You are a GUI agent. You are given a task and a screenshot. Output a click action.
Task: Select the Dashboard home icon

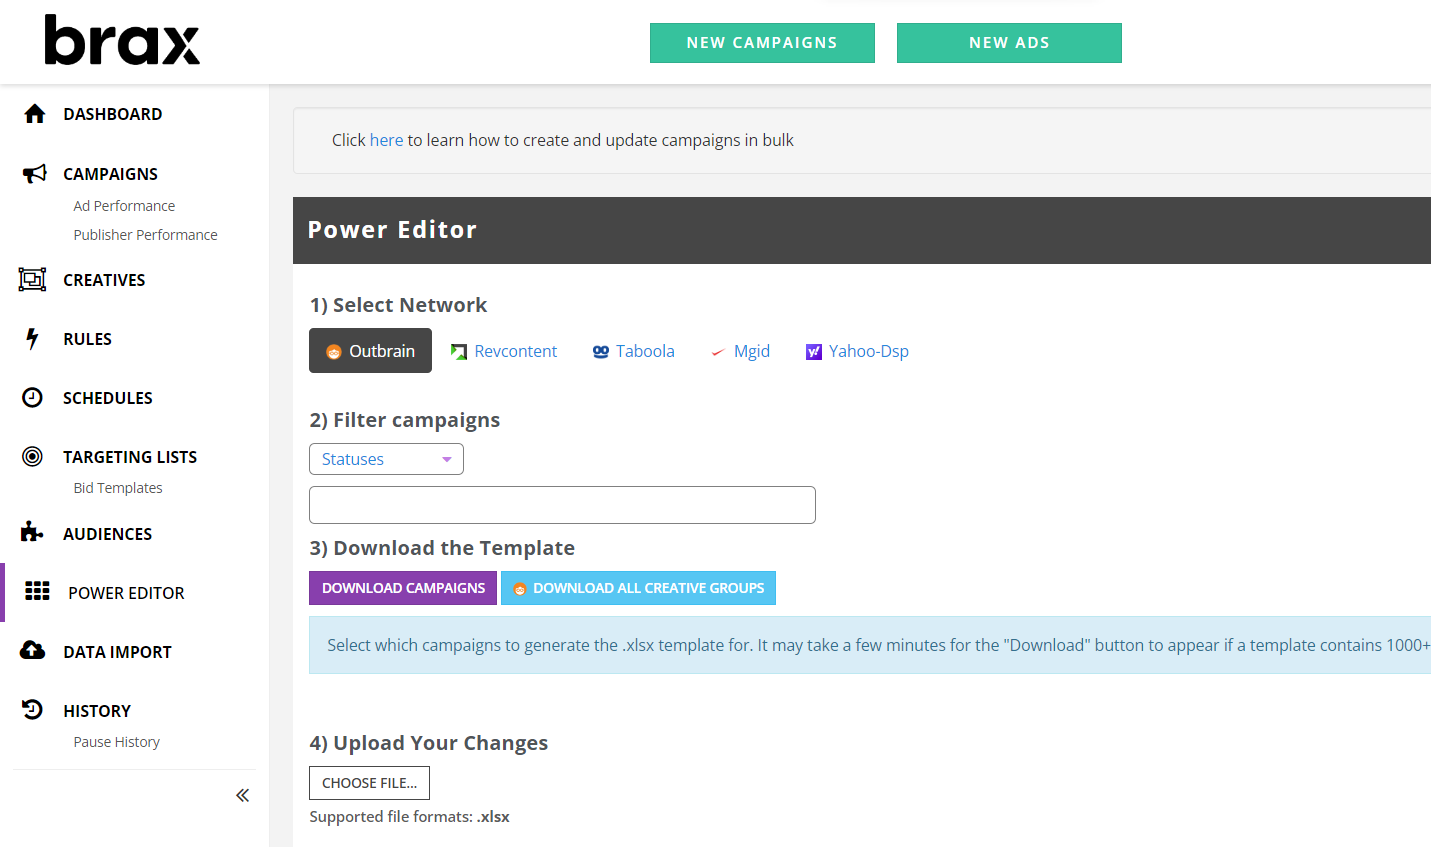click(33, 113)
